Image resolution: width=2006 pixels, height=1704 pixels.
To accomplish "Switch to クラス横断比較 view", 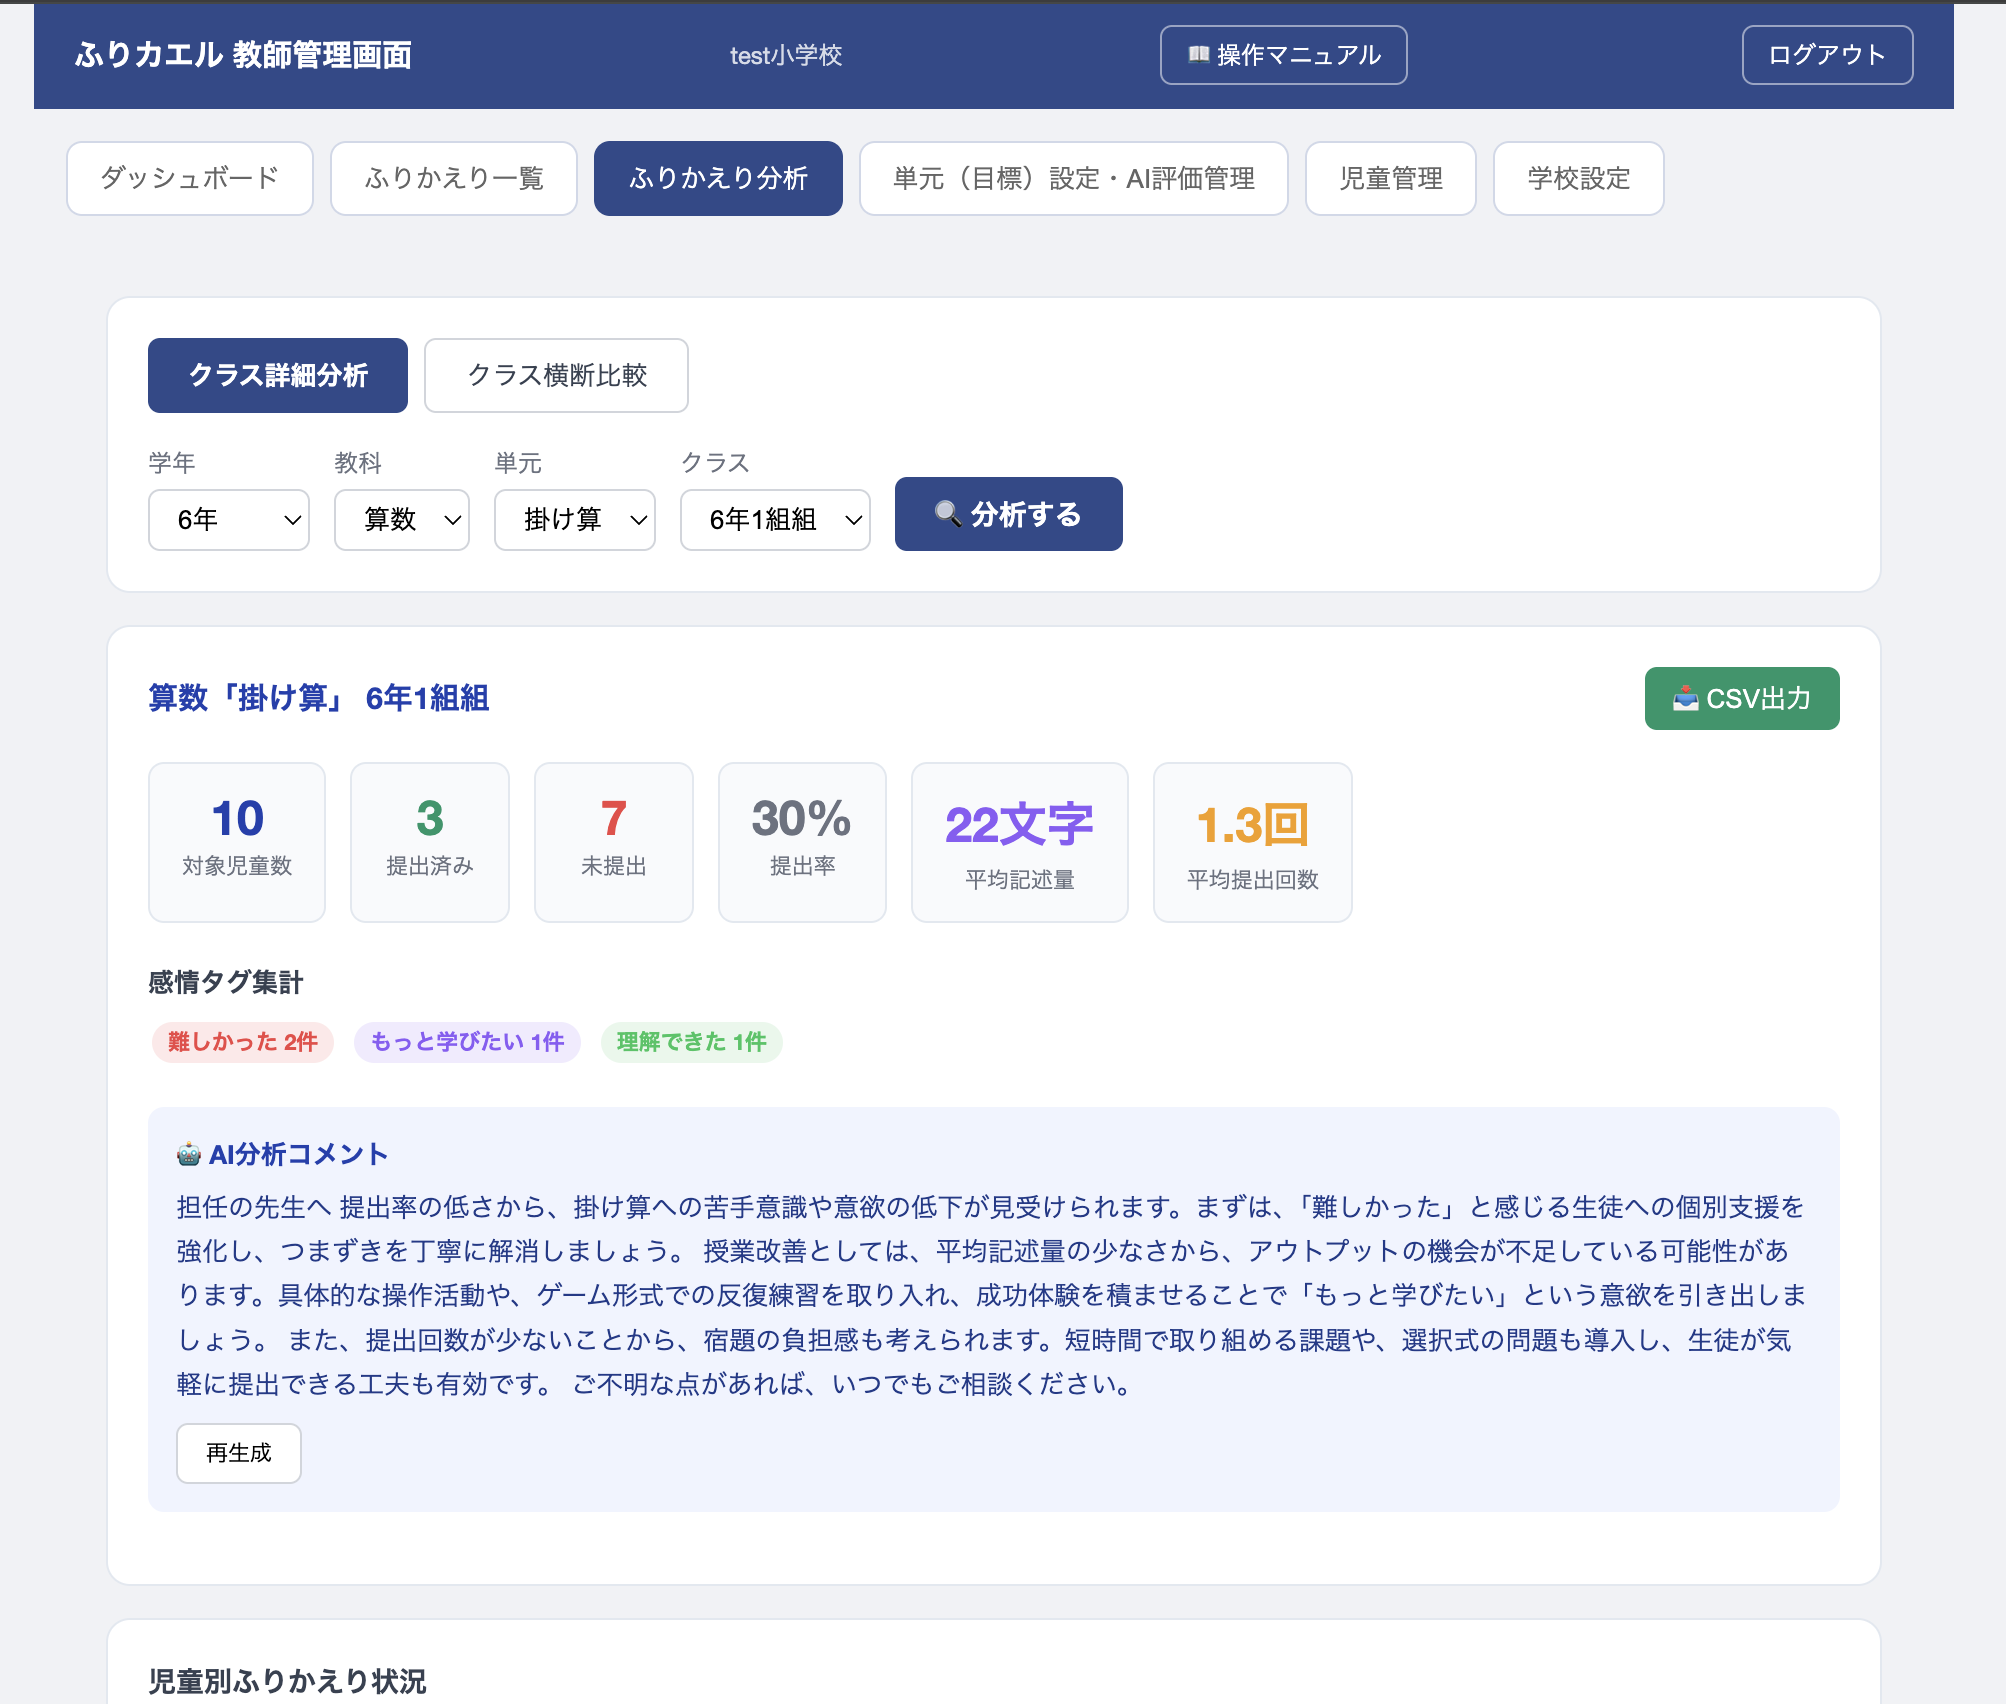I will 557,375.
